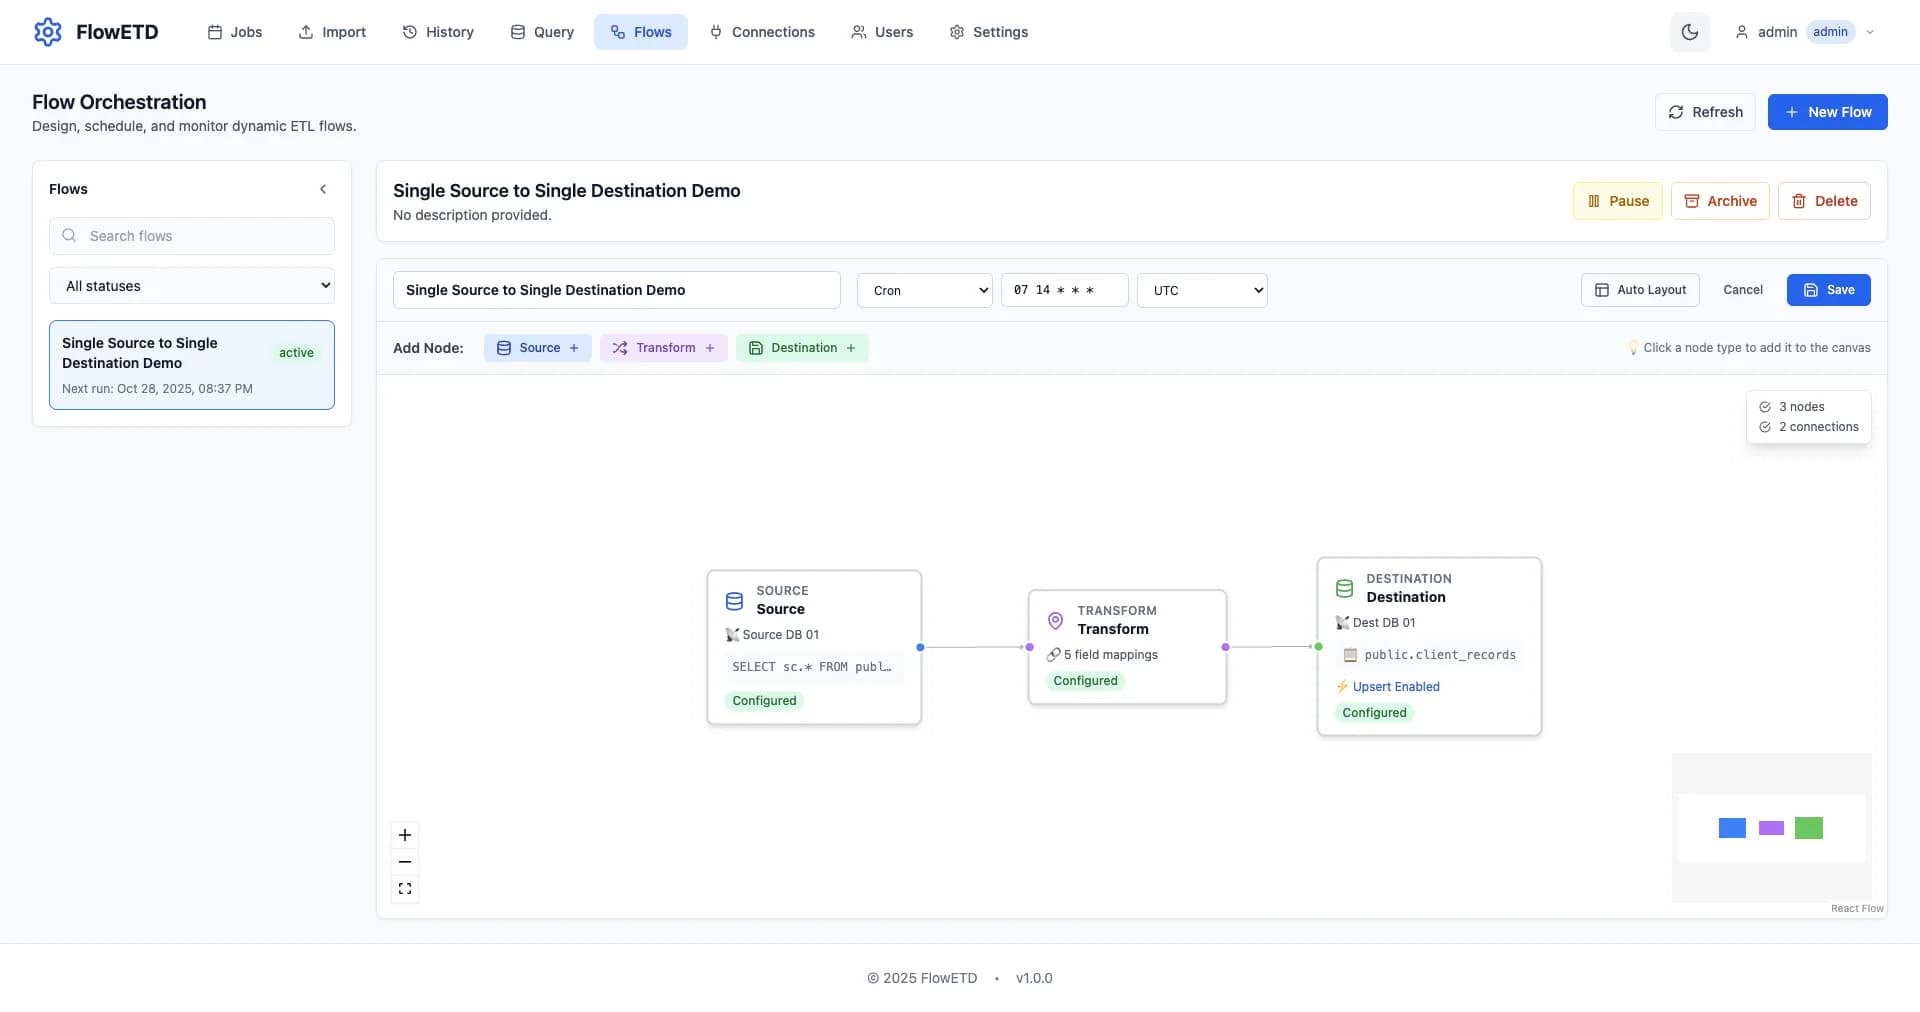1920x1012 pixels.
Task: Click the purple Transform block in minimap
Action: pyautogui.click(x=1771, y=828)
